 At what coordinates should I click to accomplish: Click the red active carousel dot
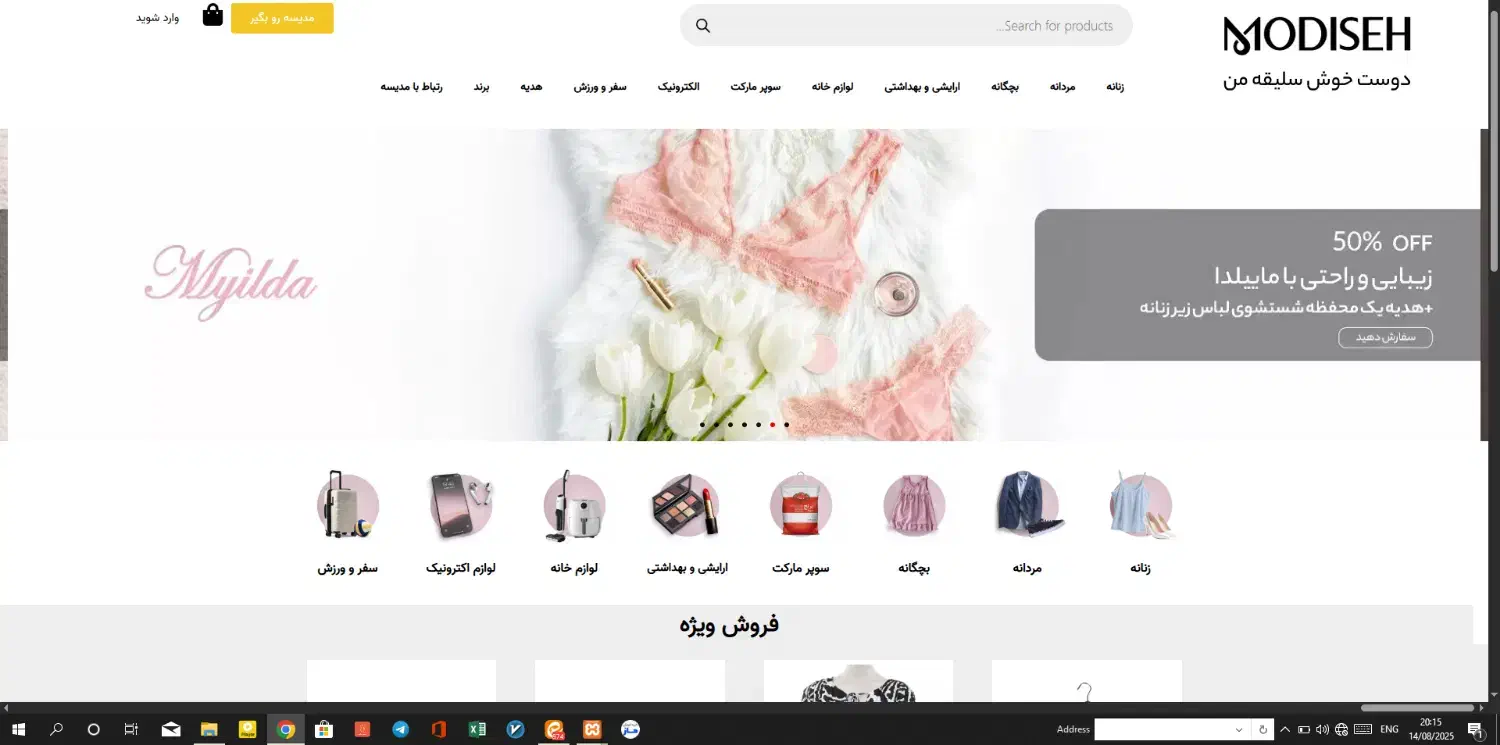772,425
